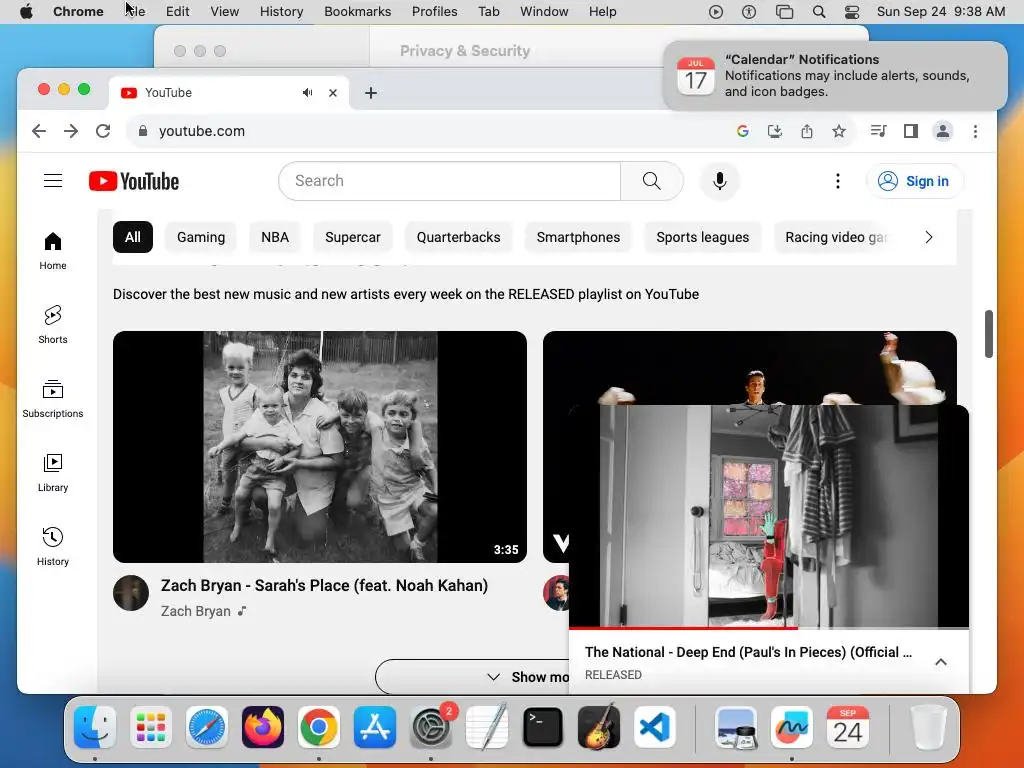Click Show more dropdown button

472,677
